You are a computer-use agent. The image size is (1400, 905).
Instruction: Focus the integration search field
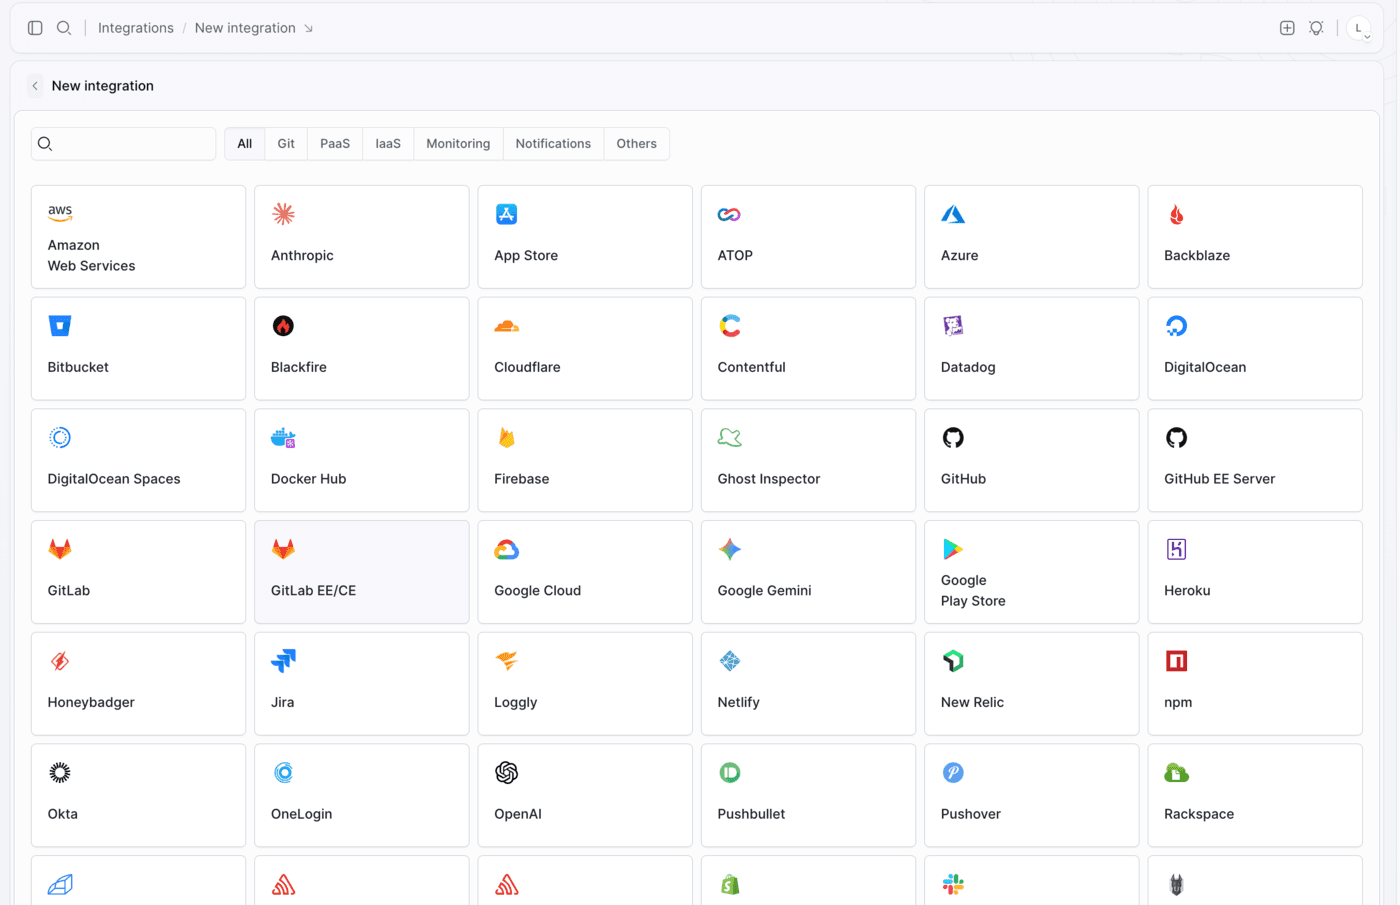[124, 144]
